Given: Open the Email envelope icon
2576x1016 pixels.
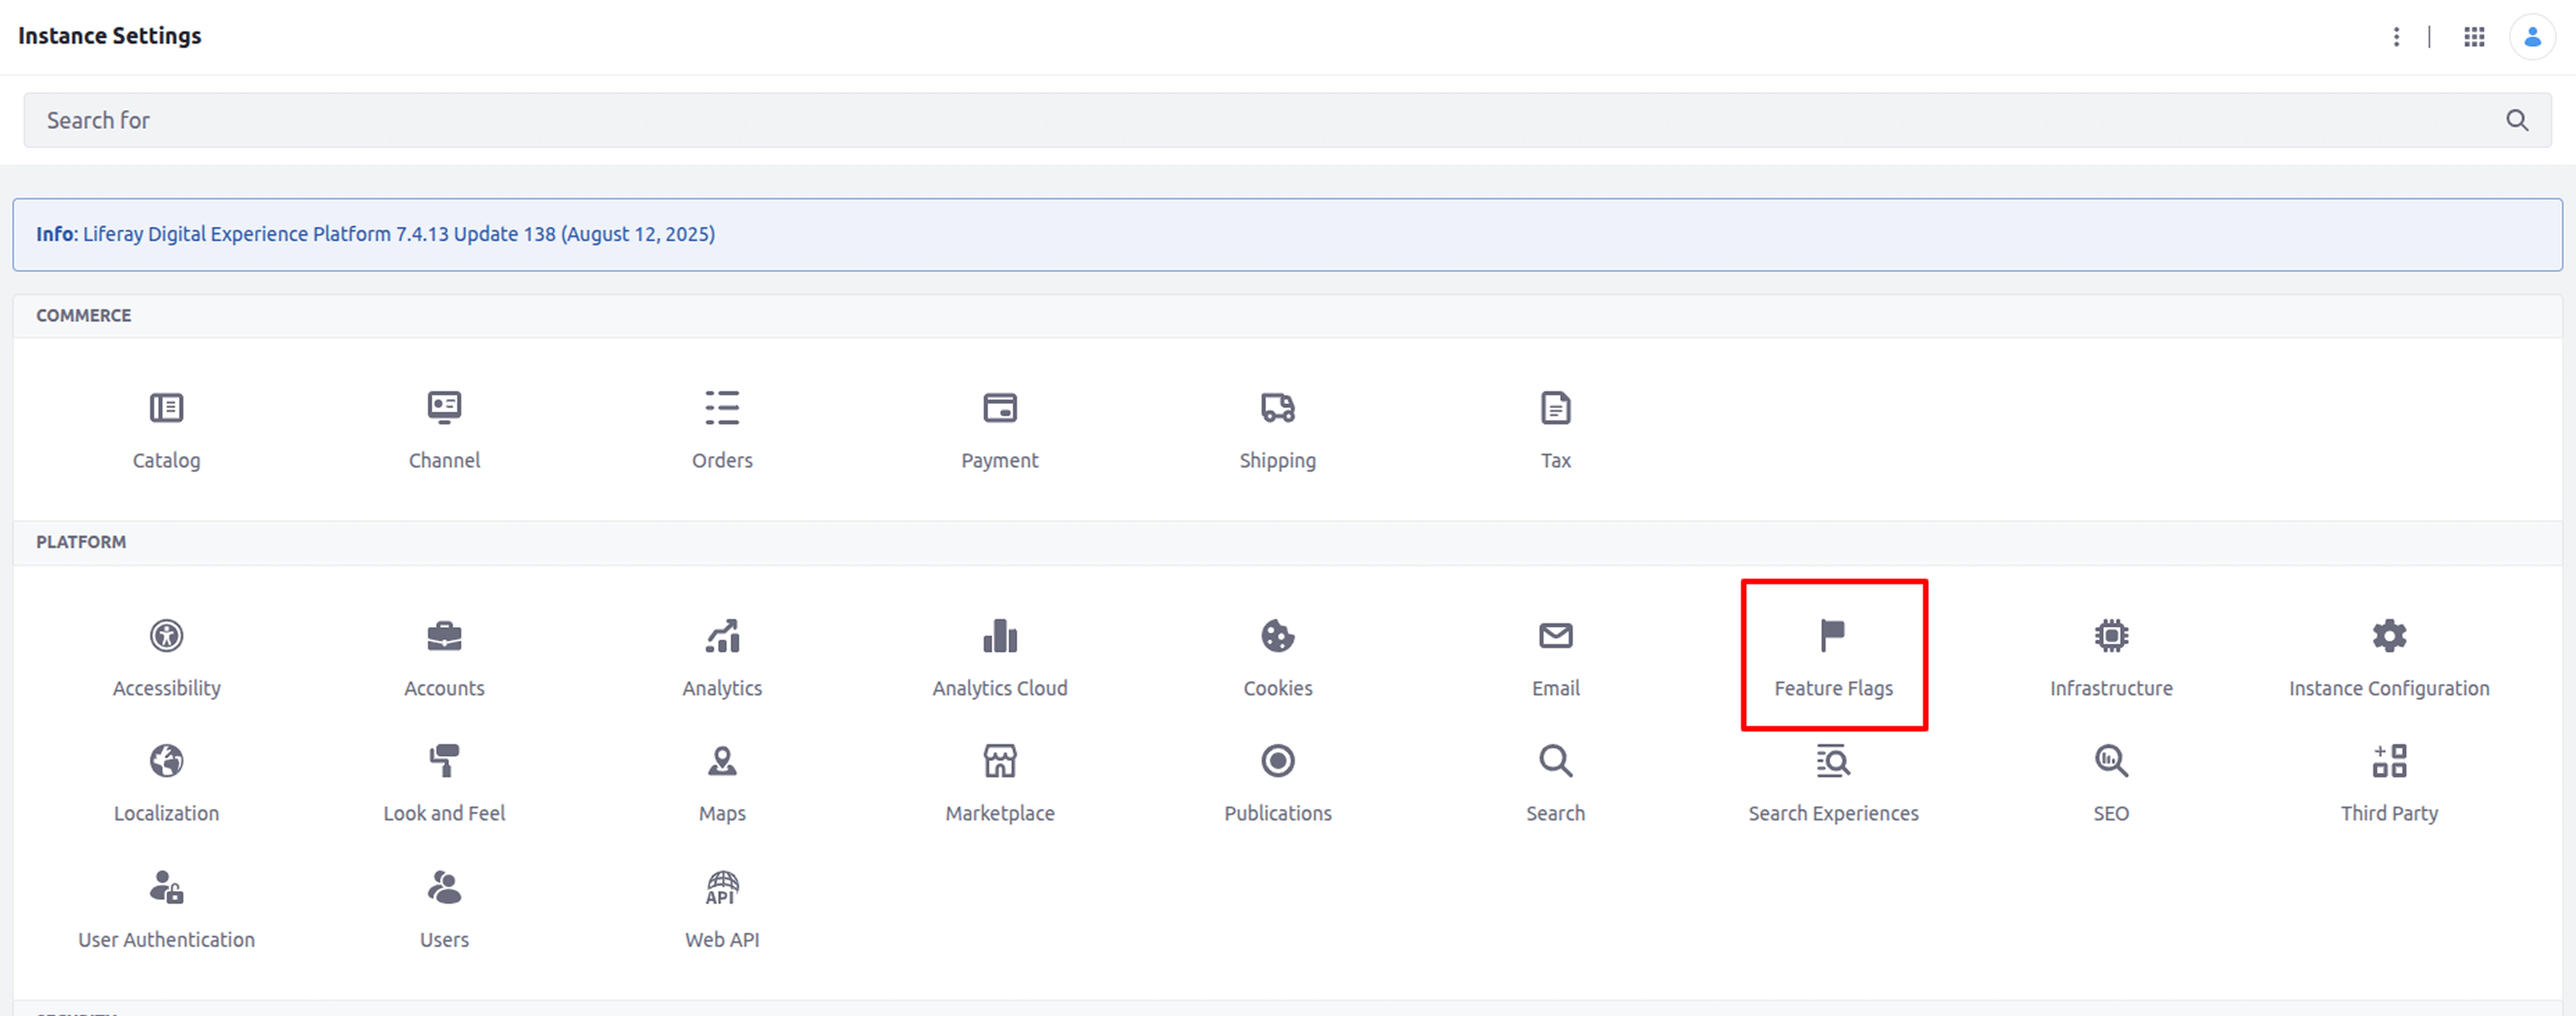Looking at the screenshot, I should coord(1556,636).
